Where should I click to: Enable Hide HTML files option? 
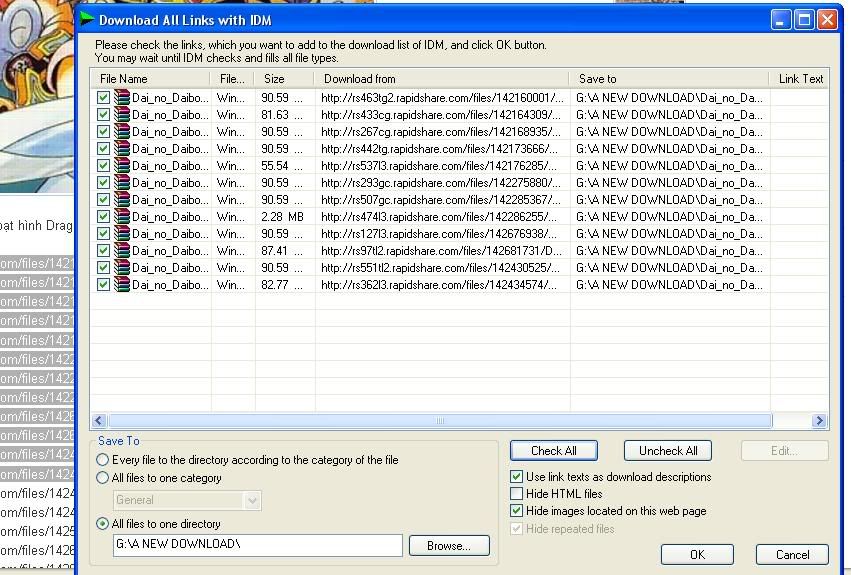pos(517,494)
